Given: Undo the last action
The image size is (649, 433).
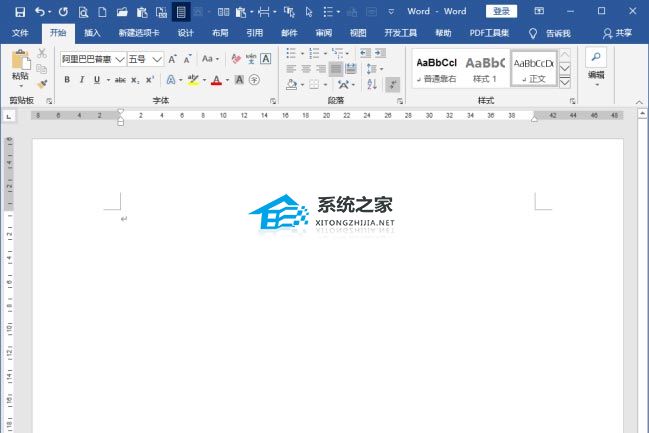Looking at the screenshot, I should pyautogui.click(x=40, y=11).
